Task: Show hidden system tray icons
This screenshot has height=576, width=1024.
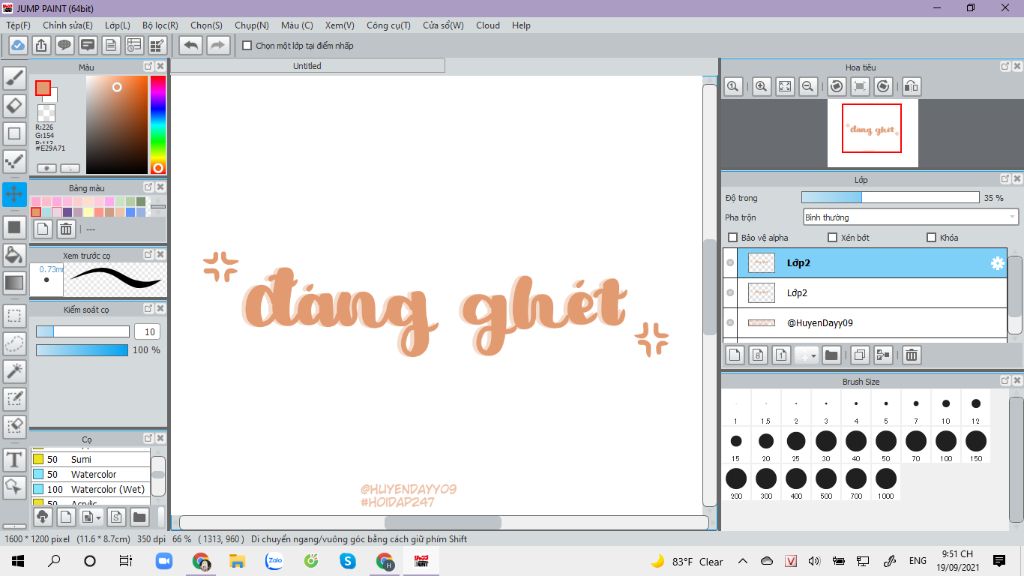Action: (743, 561)
